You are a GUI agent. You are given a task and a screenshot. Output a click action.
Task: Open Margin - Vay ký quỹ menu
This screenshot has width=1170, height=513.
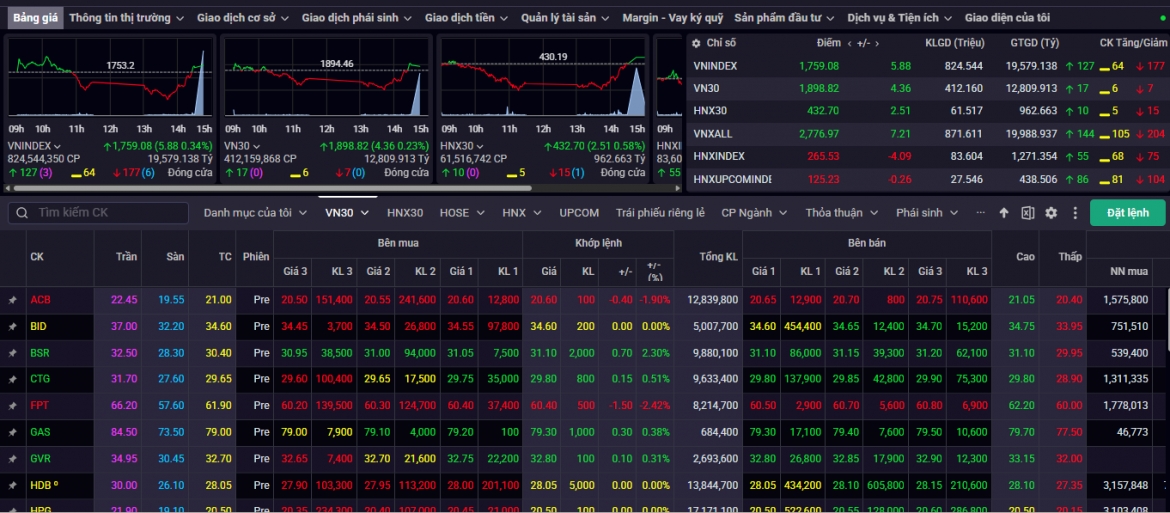click(x=672, y=17)
